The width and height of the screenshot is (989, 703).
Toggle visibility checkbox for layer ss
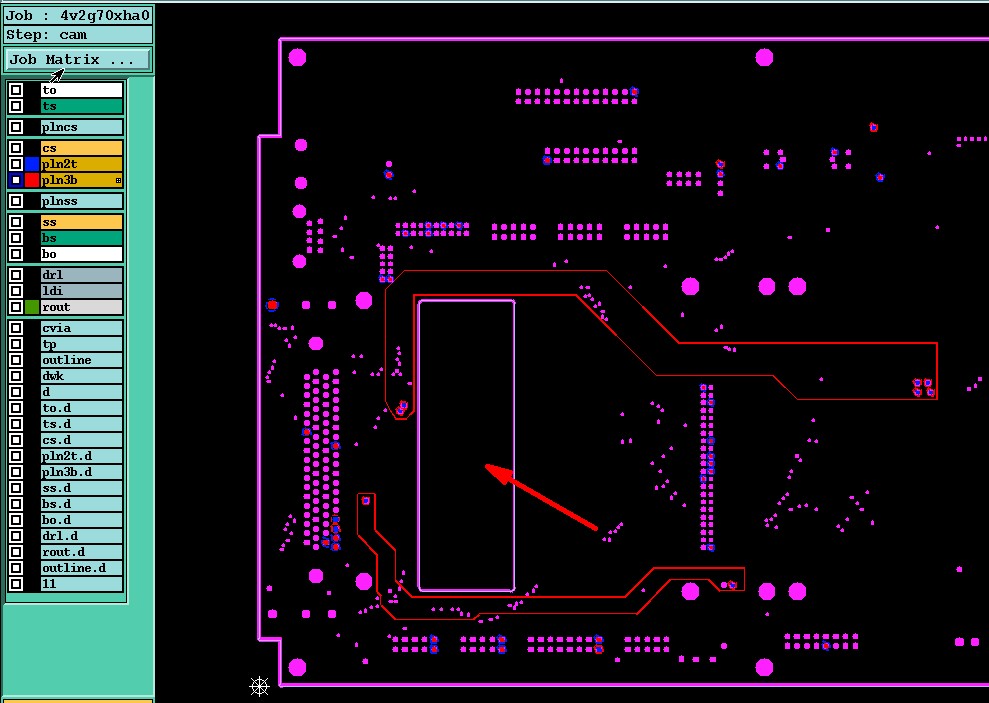[16, 222]
